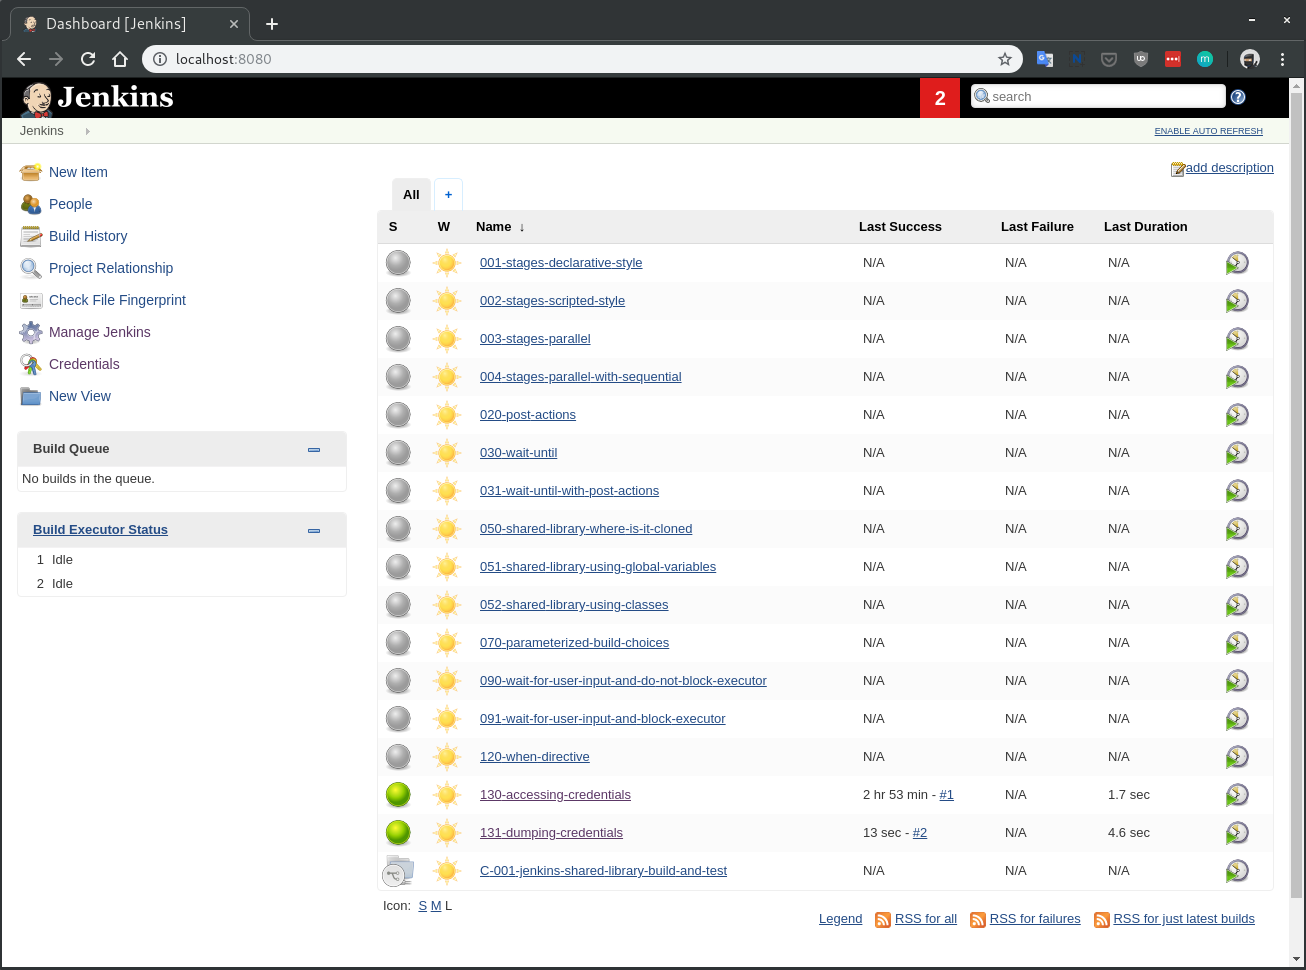Sort jobs by Last Duration column

pos(1146,227)
